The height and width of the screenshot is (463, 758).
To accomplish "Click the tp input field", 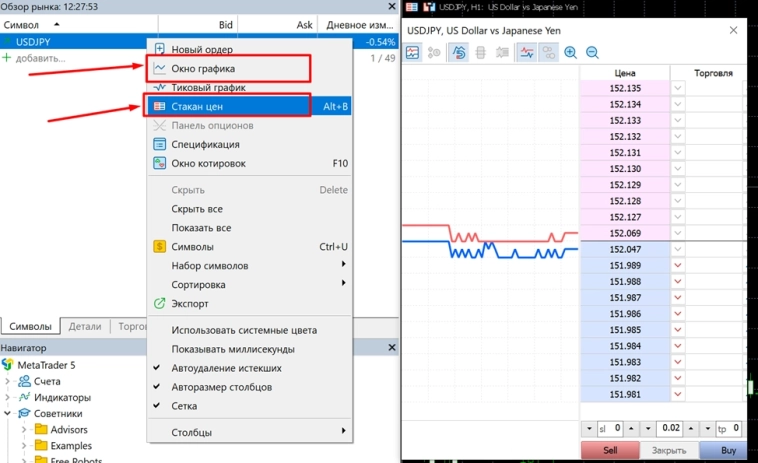I will [729, 428].
